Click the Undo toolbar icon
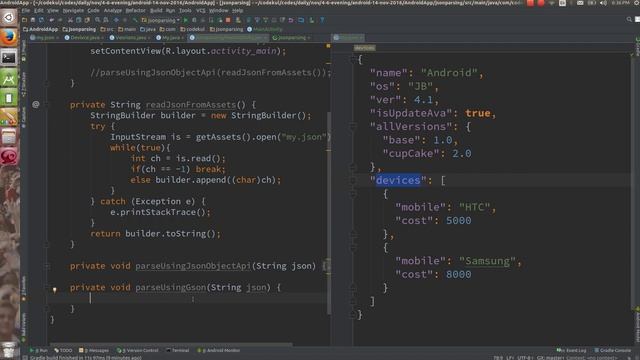640x360 pixels. [51, 20]
